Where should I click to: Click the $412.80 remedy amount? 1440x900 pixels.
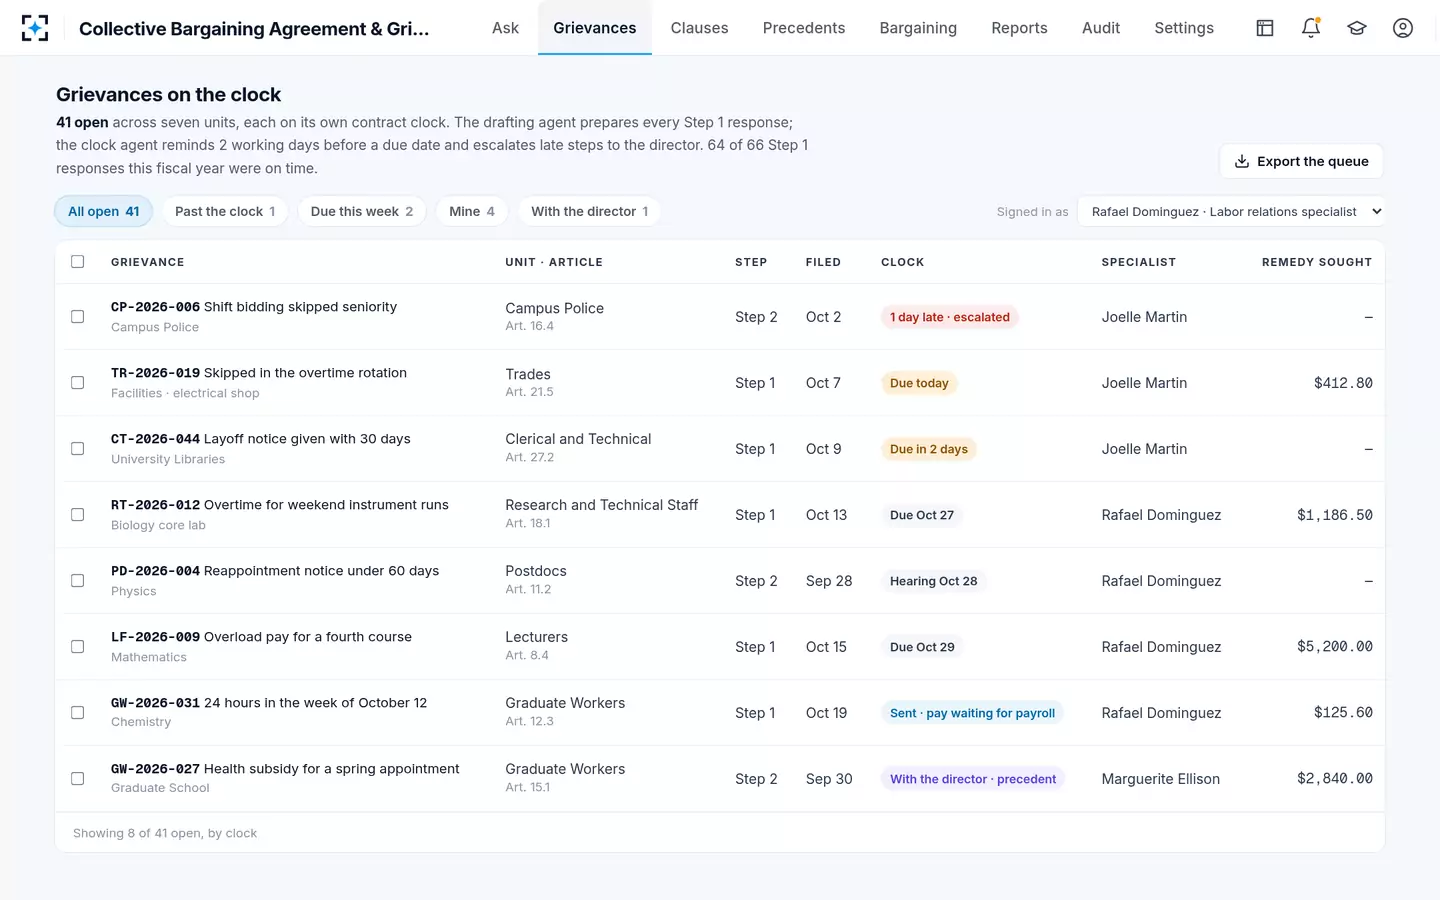[1343, 383]
